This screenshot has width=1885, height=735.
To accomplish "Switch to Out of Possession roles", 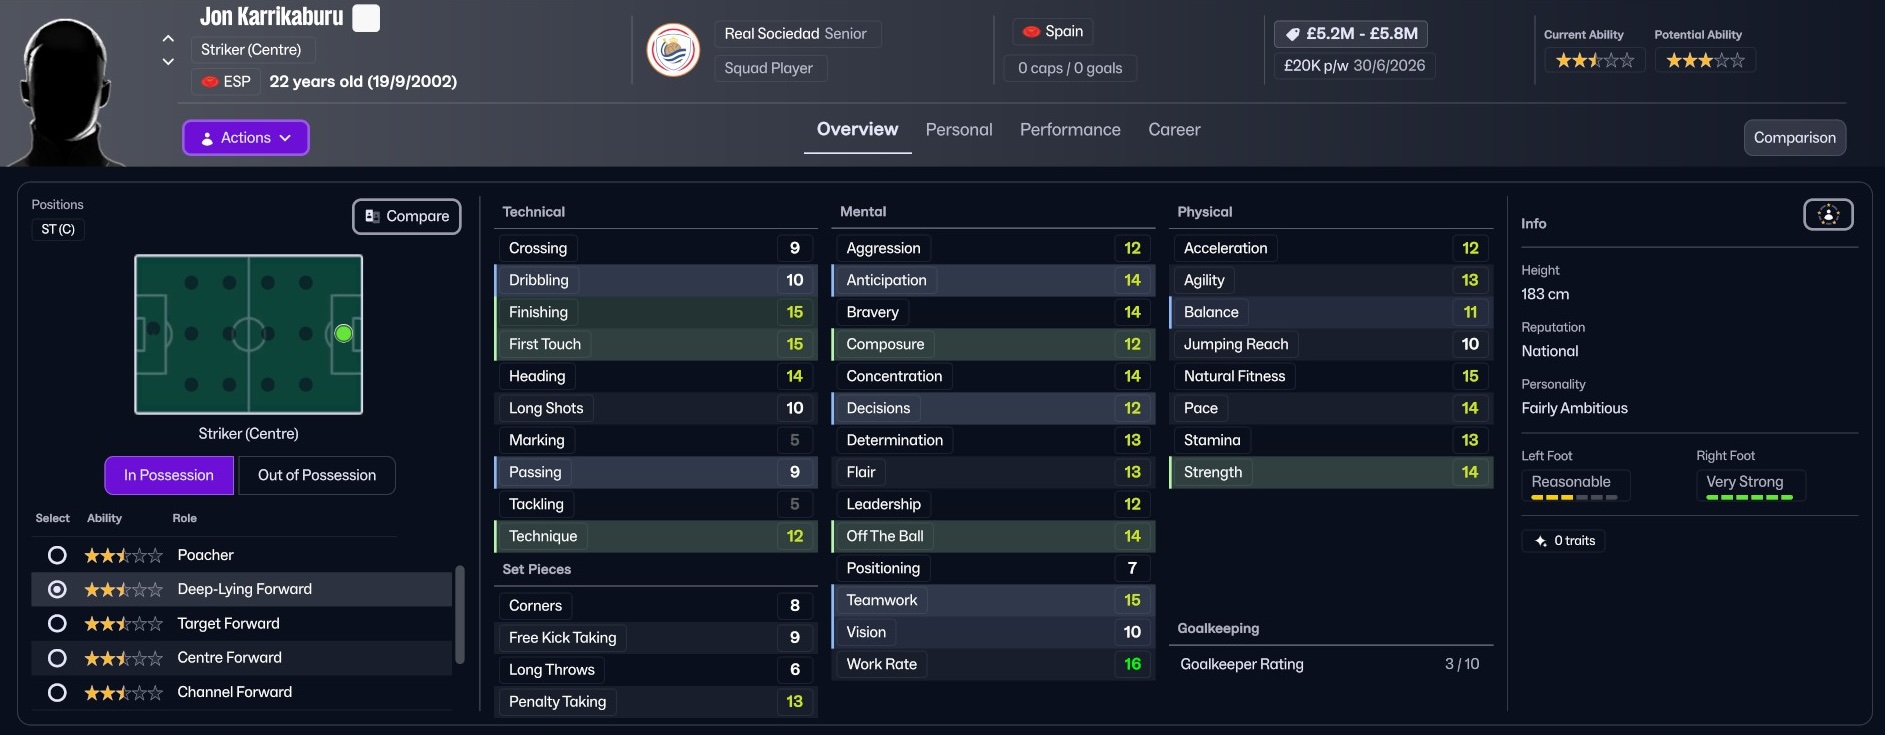I will (317, 476).
